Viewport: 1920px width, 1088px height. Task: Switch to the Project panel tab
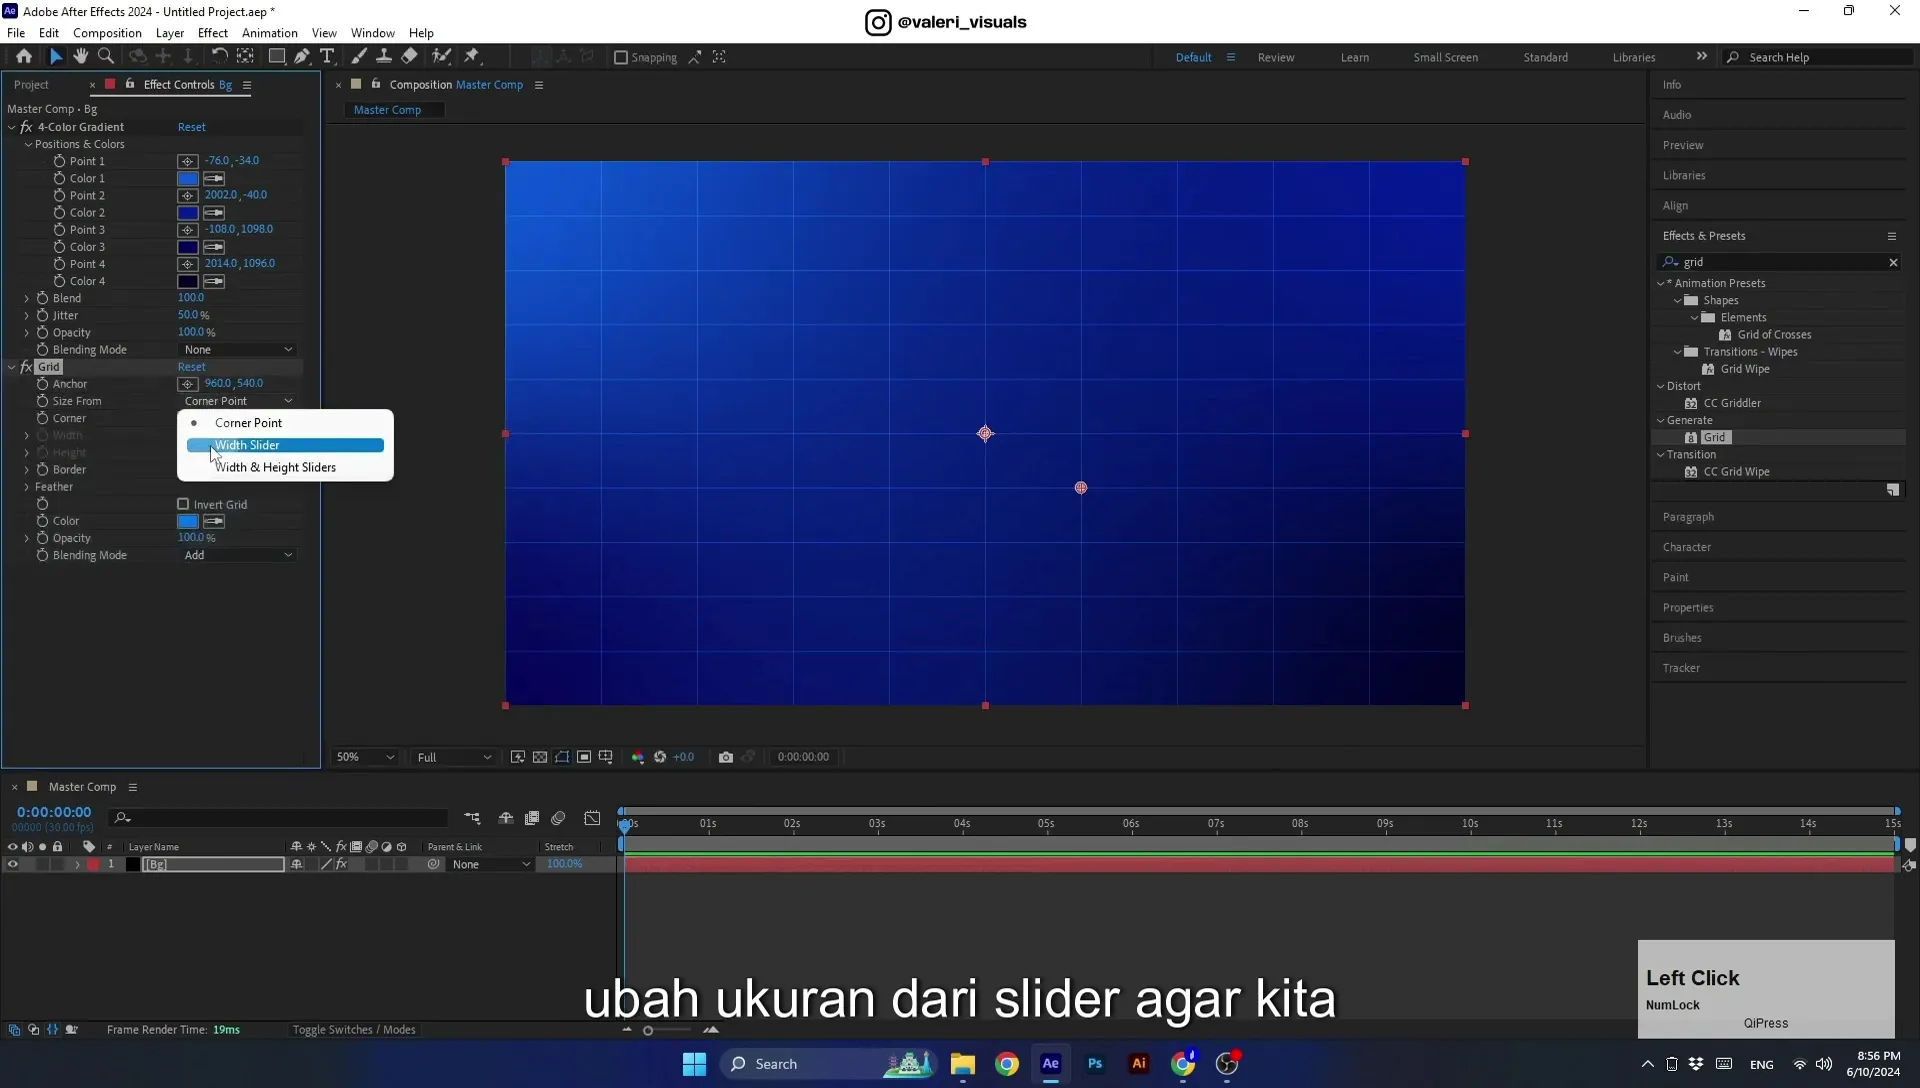pos(31,85)
